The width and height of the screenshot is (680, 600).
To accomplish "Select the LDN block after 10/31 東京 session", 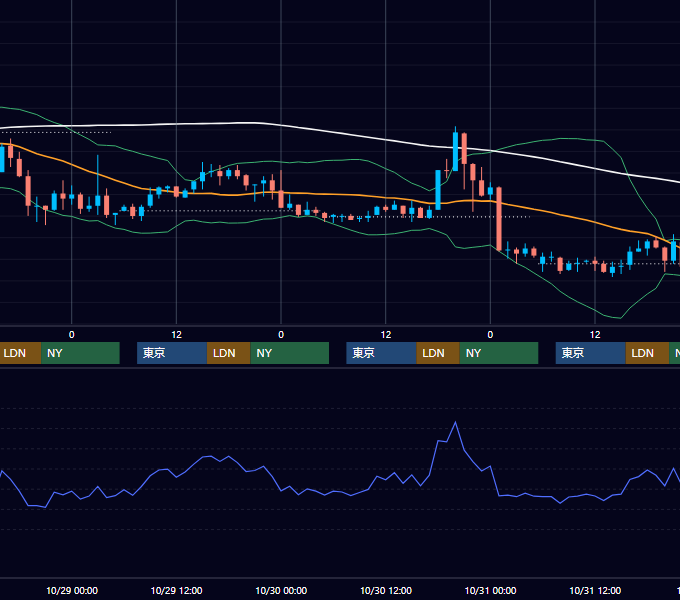I will [647, 353].
